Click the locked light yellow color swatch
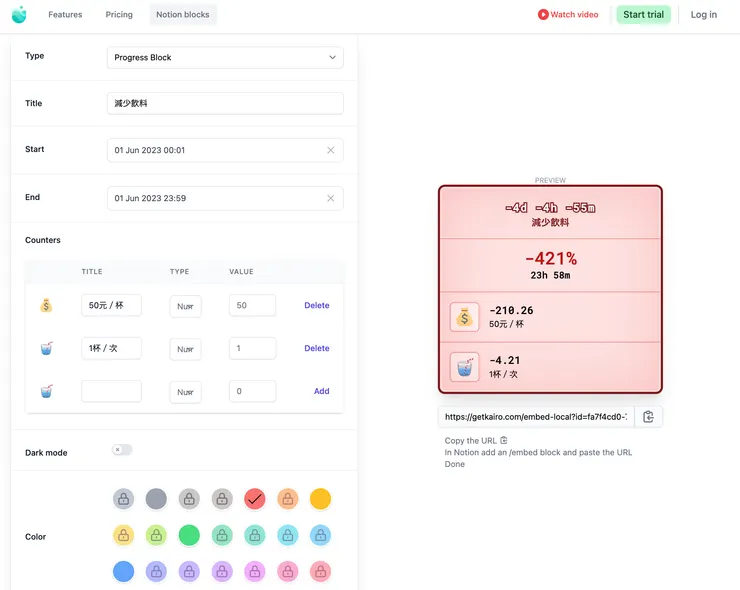This screenshot has width=740, height=590. pos(124,535)
